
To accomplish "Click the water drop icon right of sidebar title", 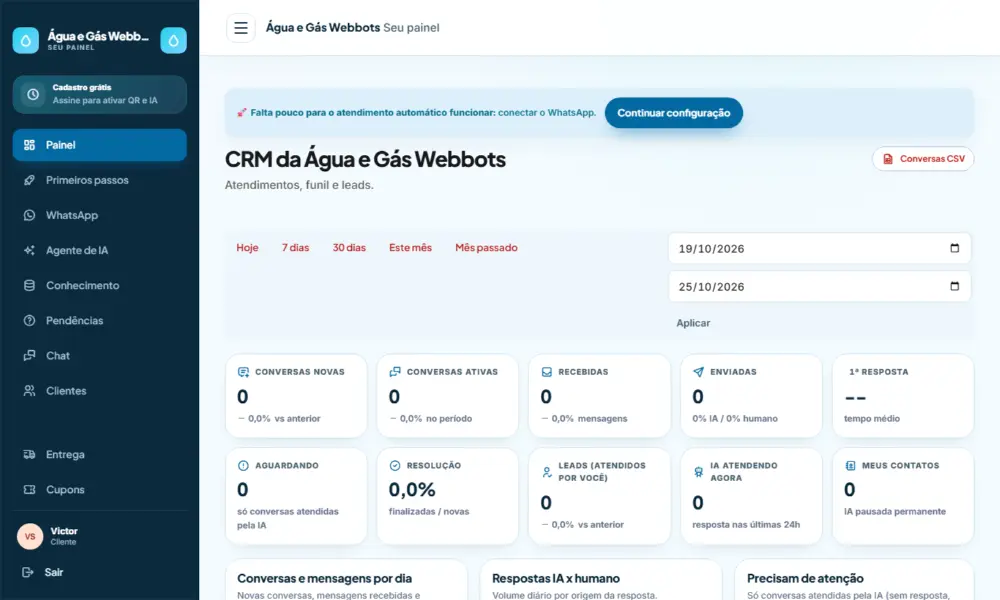I will (x=173, y=40).
